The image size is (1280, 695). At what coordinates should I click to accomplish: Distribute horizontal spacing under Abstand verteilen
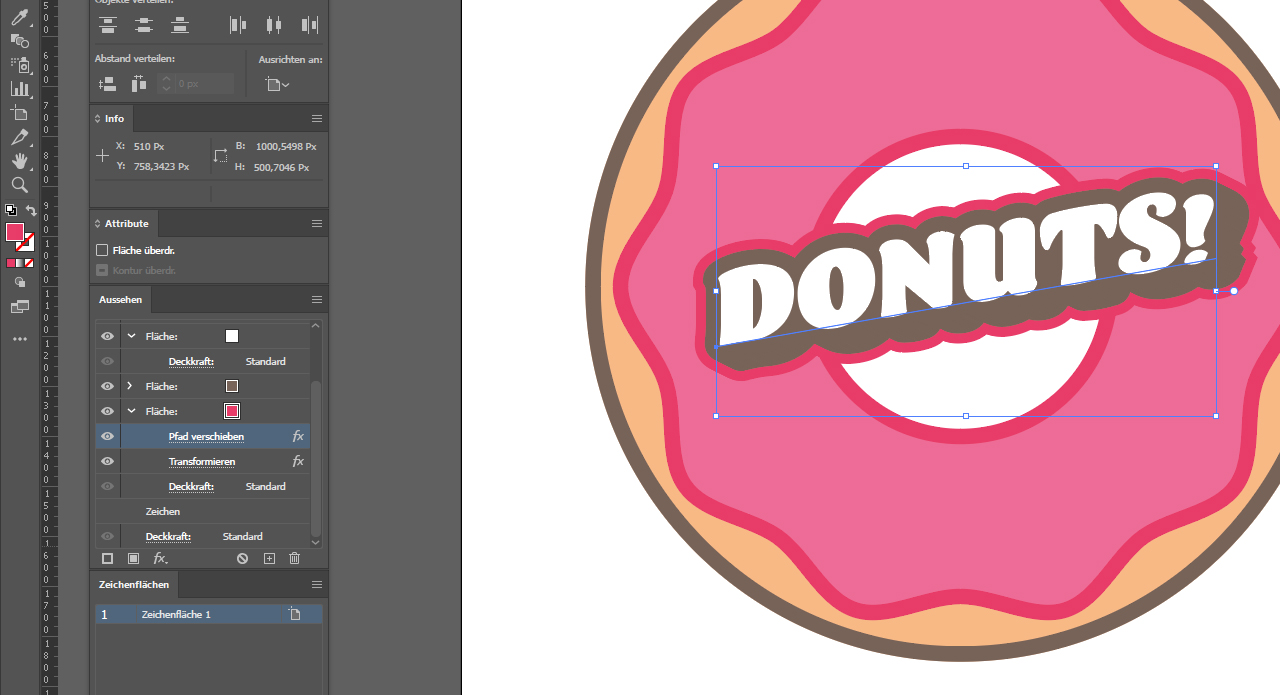tap(139, 84)
